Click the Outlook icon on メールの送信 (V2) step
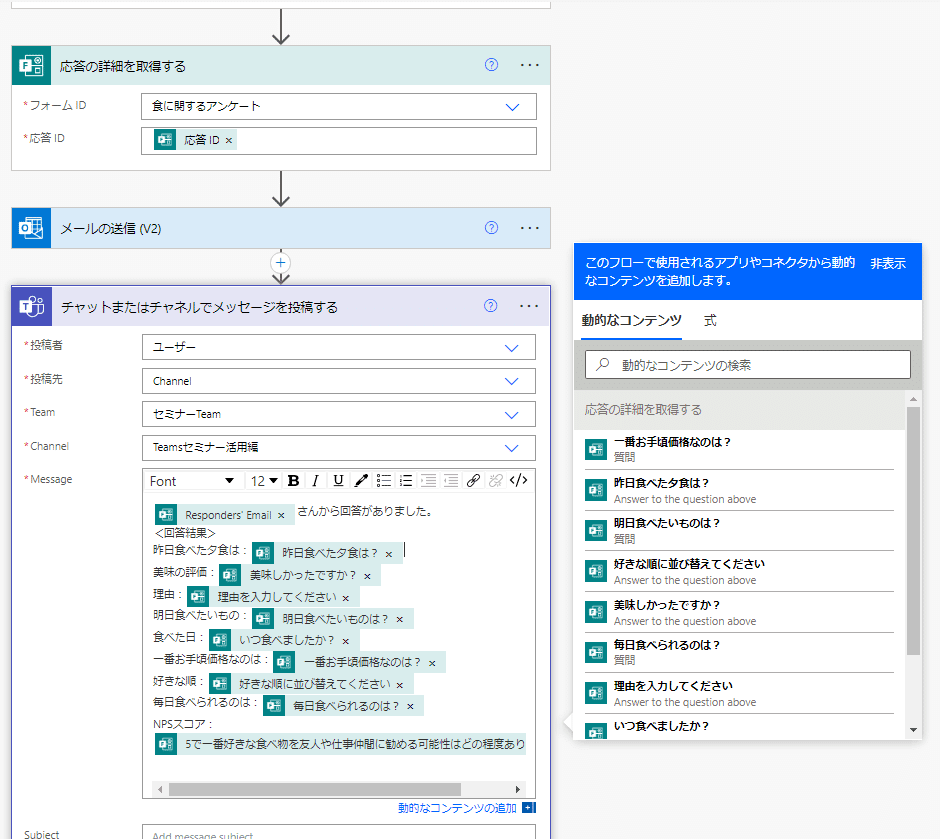The width and height of the screenshot is (940, 839). (31, 228)
